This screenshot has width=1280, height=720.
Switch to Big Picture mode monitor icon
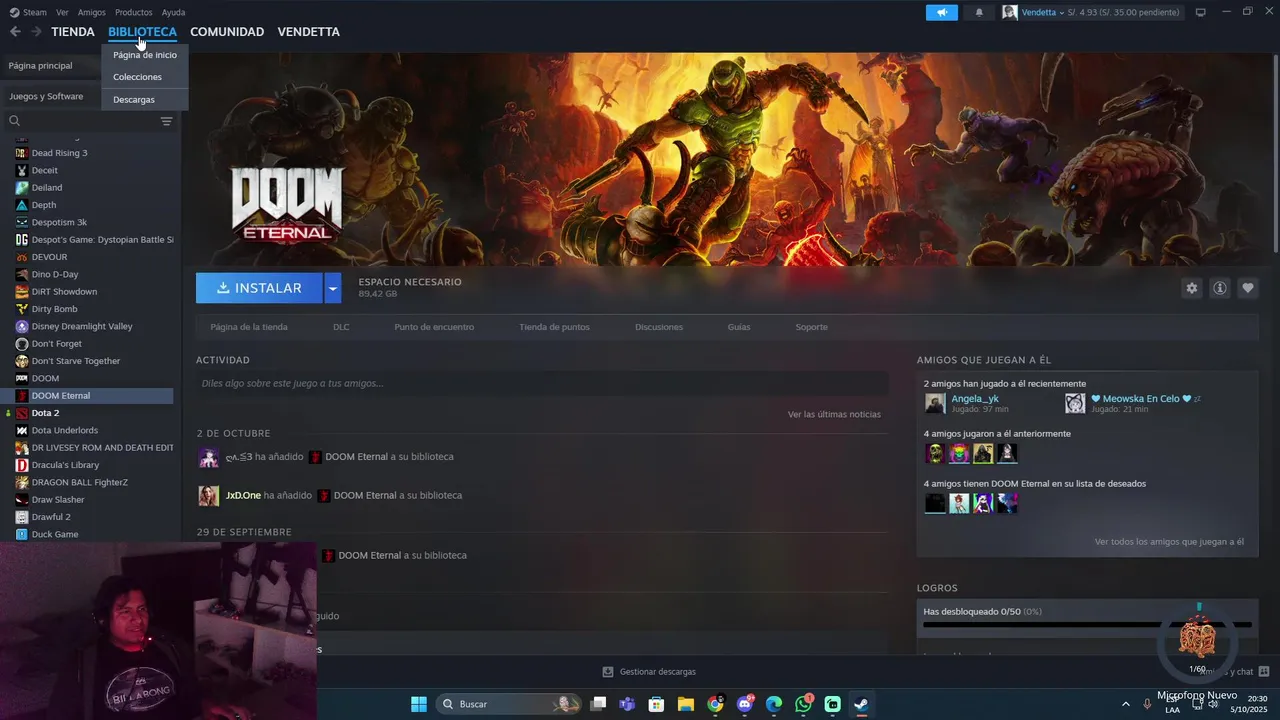coord(1201,12)
